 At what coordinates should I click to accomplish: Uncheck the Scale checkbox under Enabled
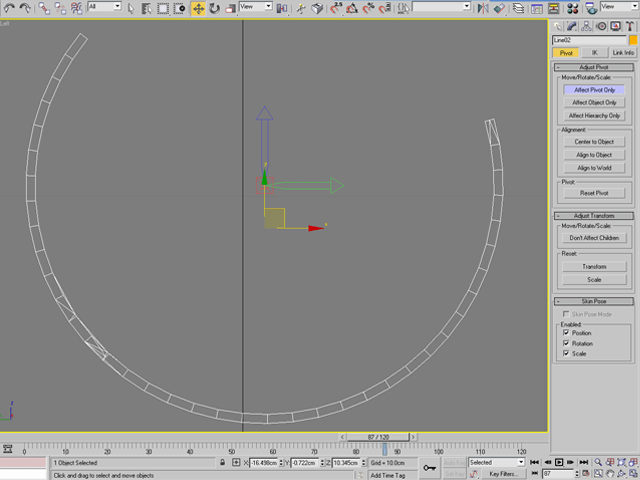point(566,353)
